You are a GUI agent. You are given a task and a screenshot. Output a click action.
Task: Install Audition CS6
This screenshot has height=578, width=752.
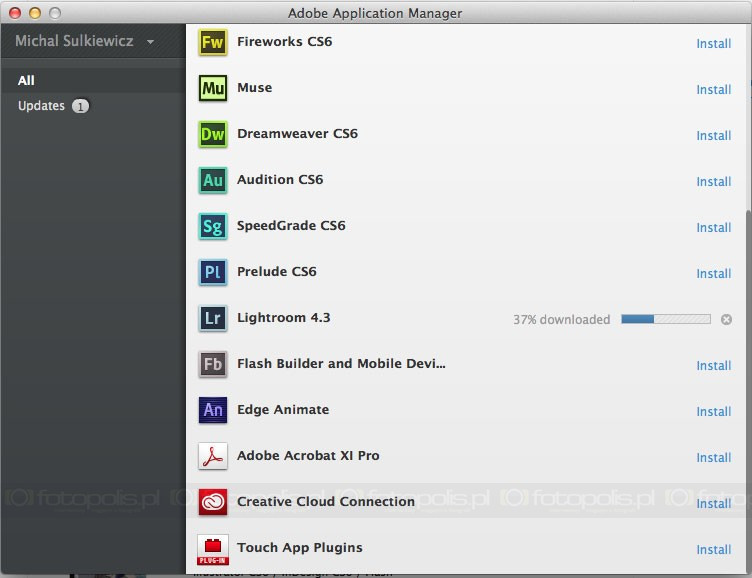[x=714, y=182]
